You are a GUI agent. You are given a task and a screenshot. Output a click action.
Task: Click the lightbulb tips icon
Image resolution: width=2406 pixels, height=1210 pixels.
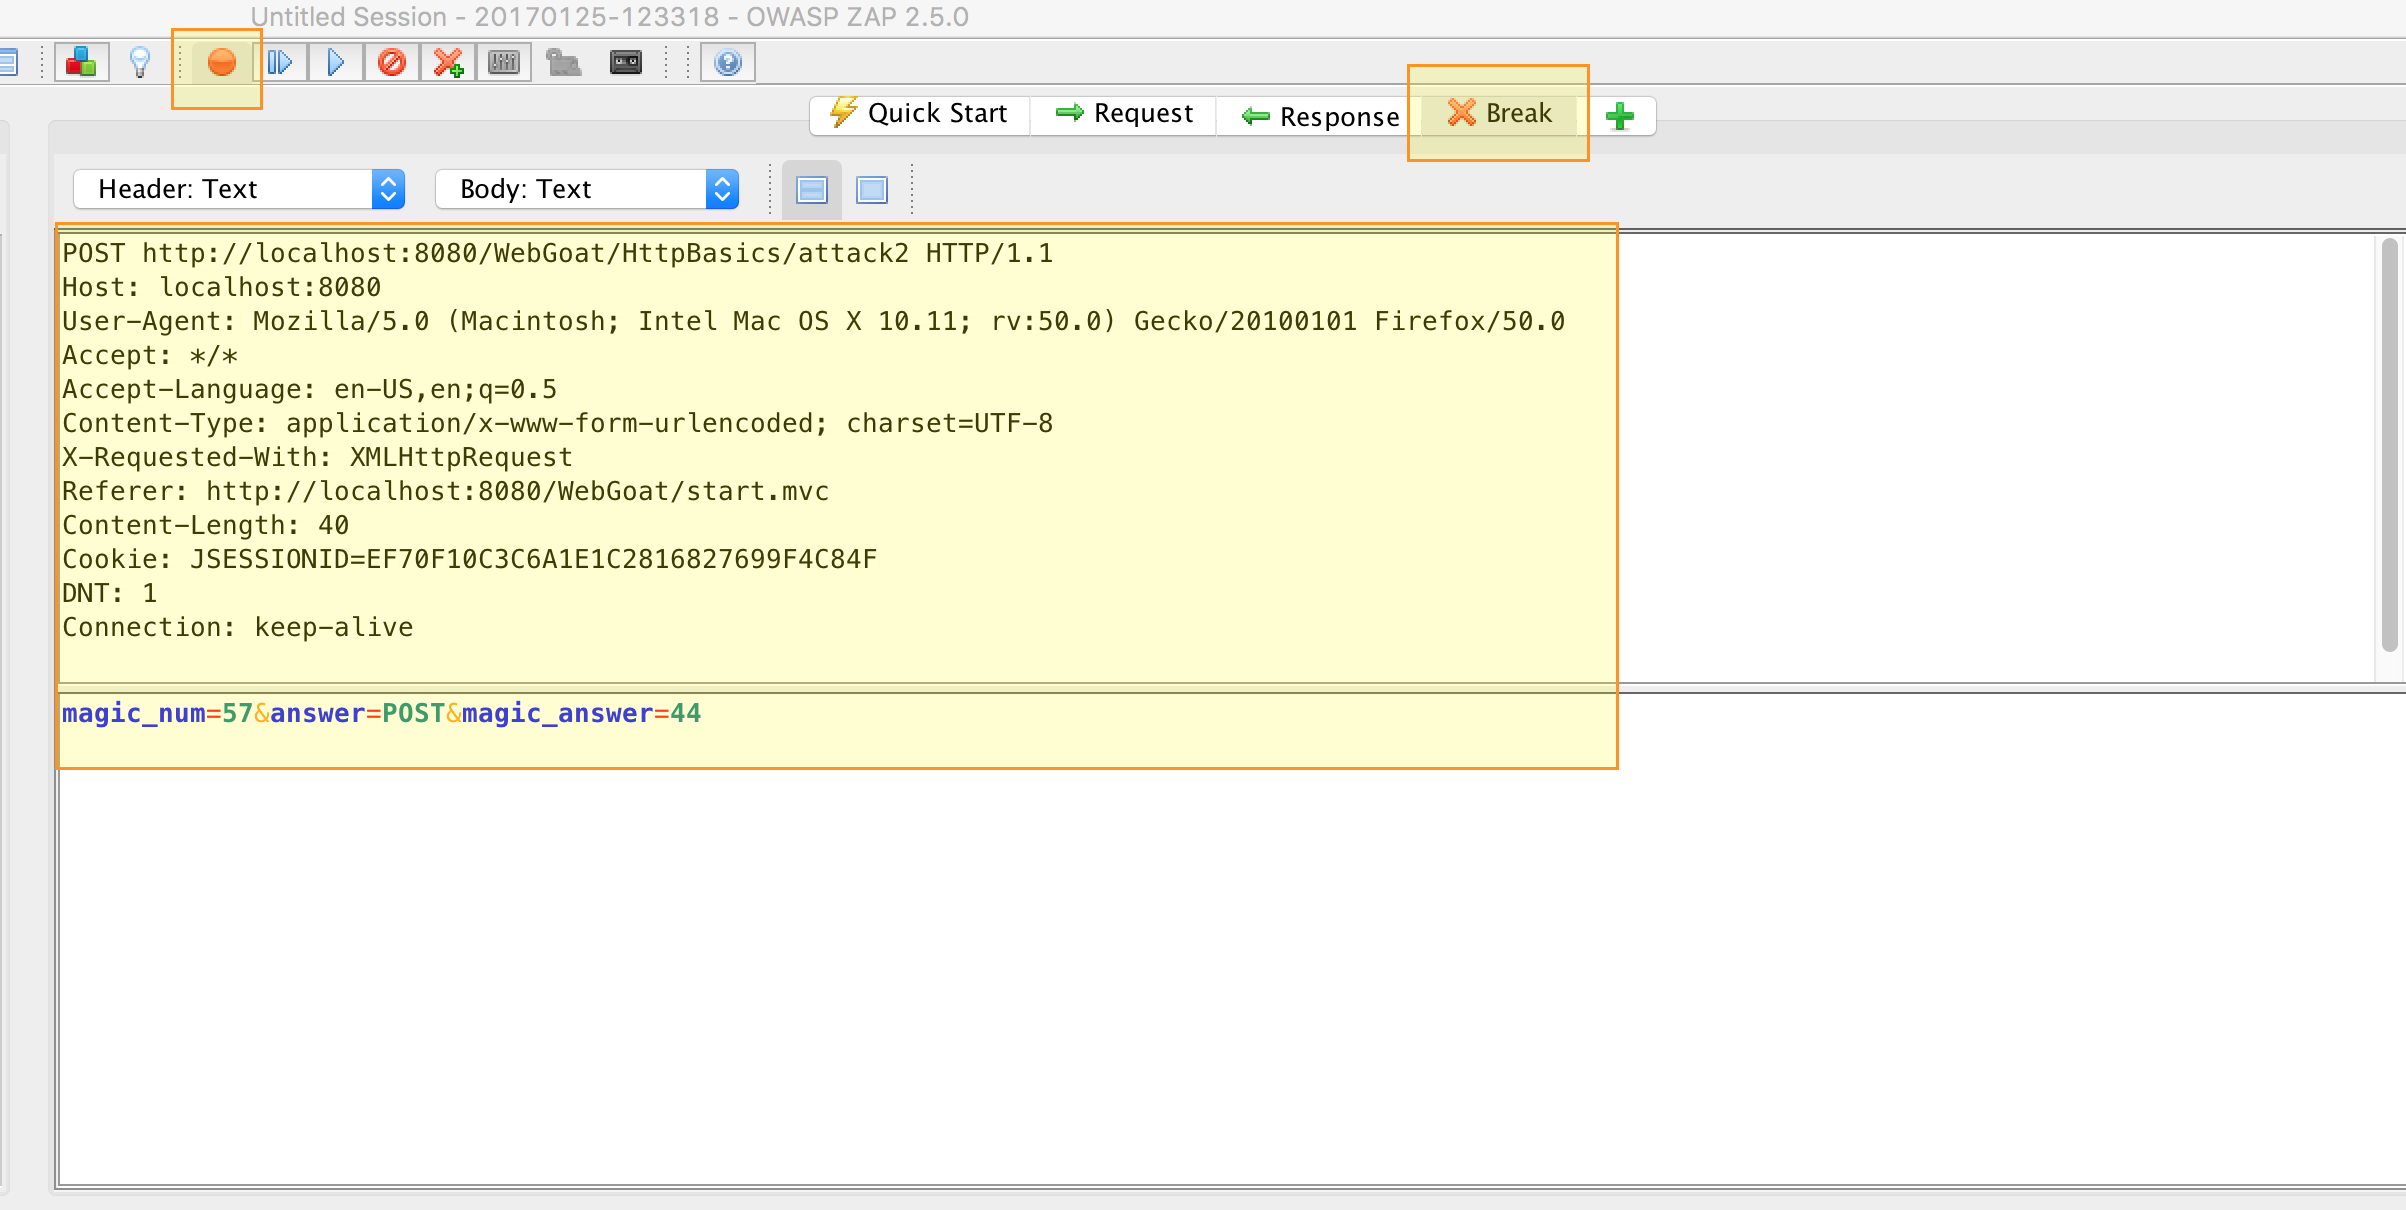(140, 62)
